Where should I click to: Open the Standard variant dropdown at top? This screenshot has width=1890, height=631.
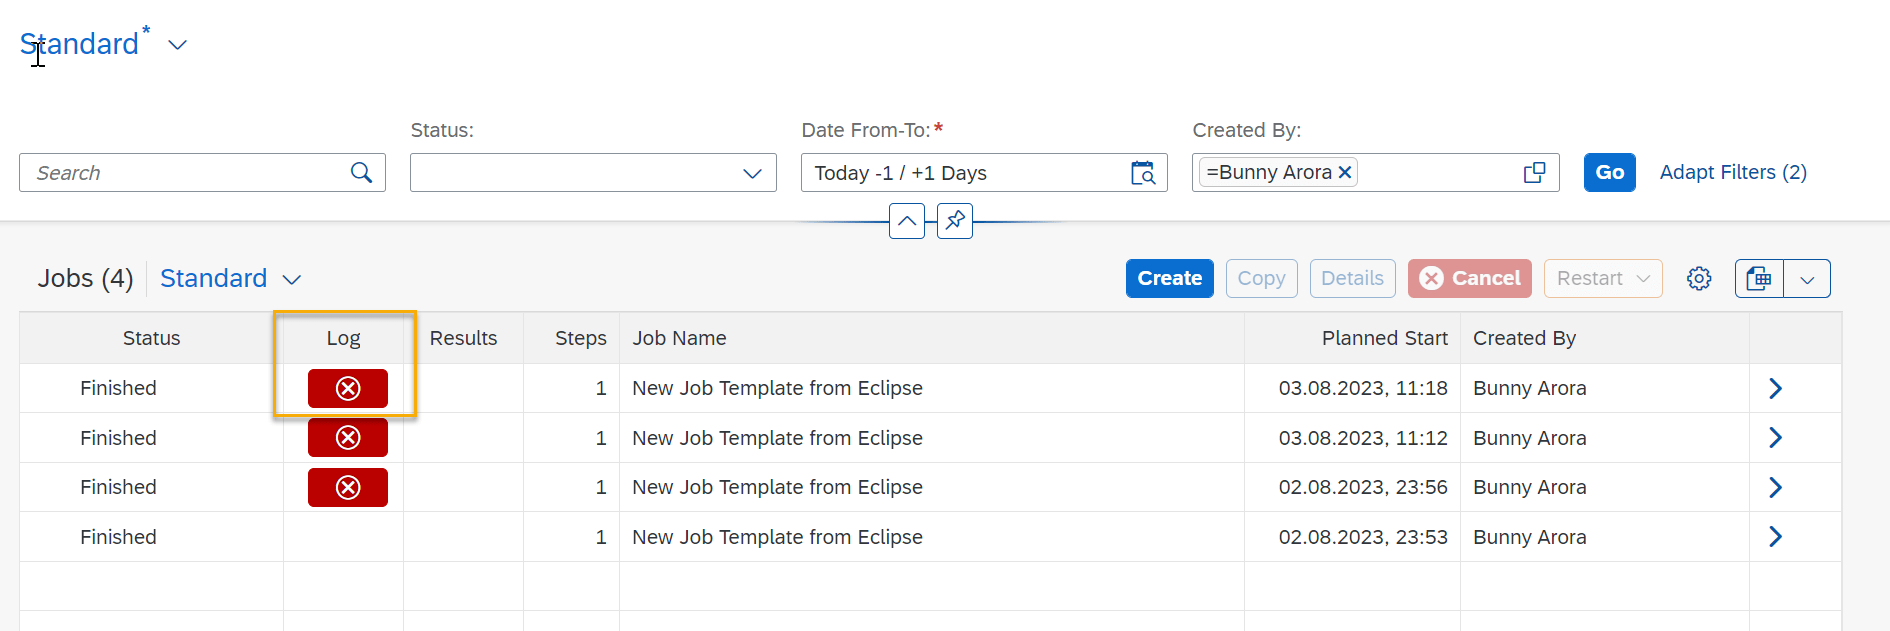(x=177, y=45)
